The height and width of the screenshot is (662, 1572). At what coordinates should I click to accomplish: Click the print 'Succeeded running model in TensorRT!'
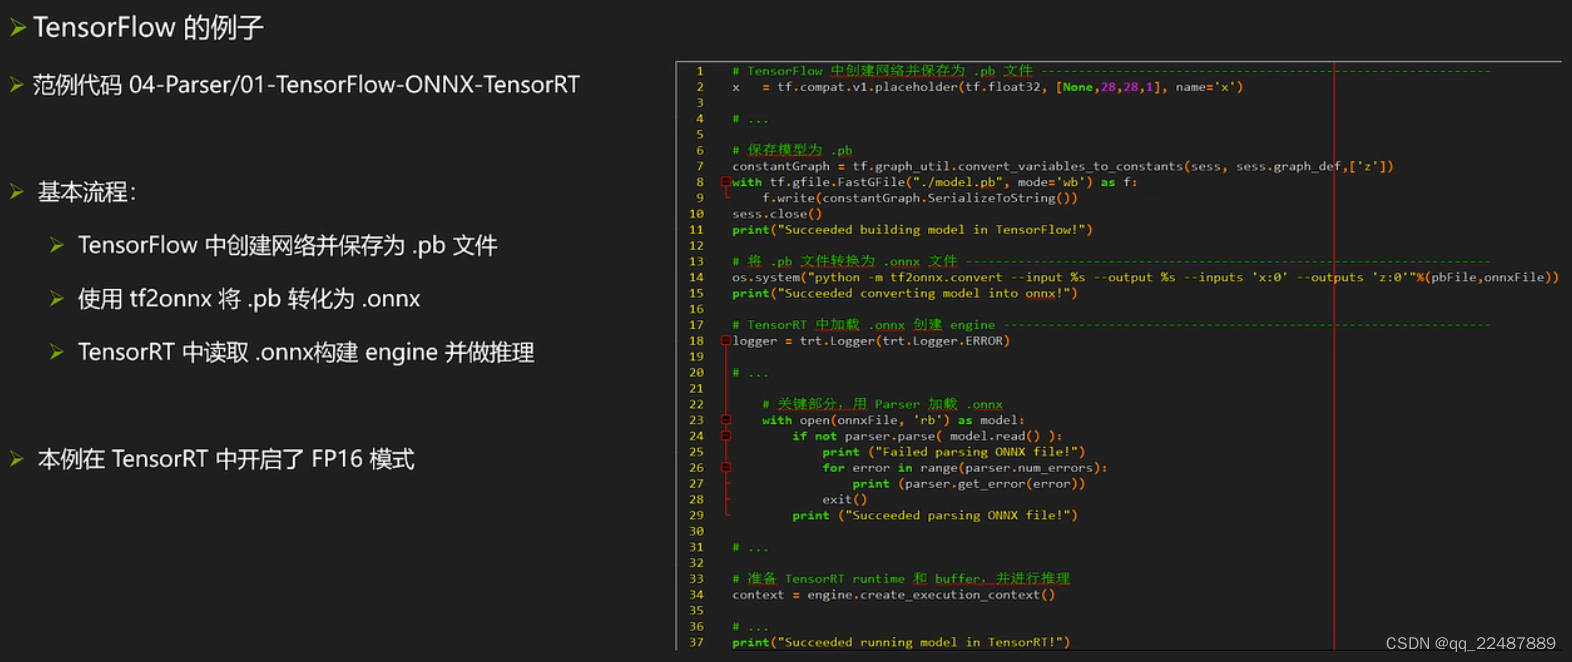[901, 642]
